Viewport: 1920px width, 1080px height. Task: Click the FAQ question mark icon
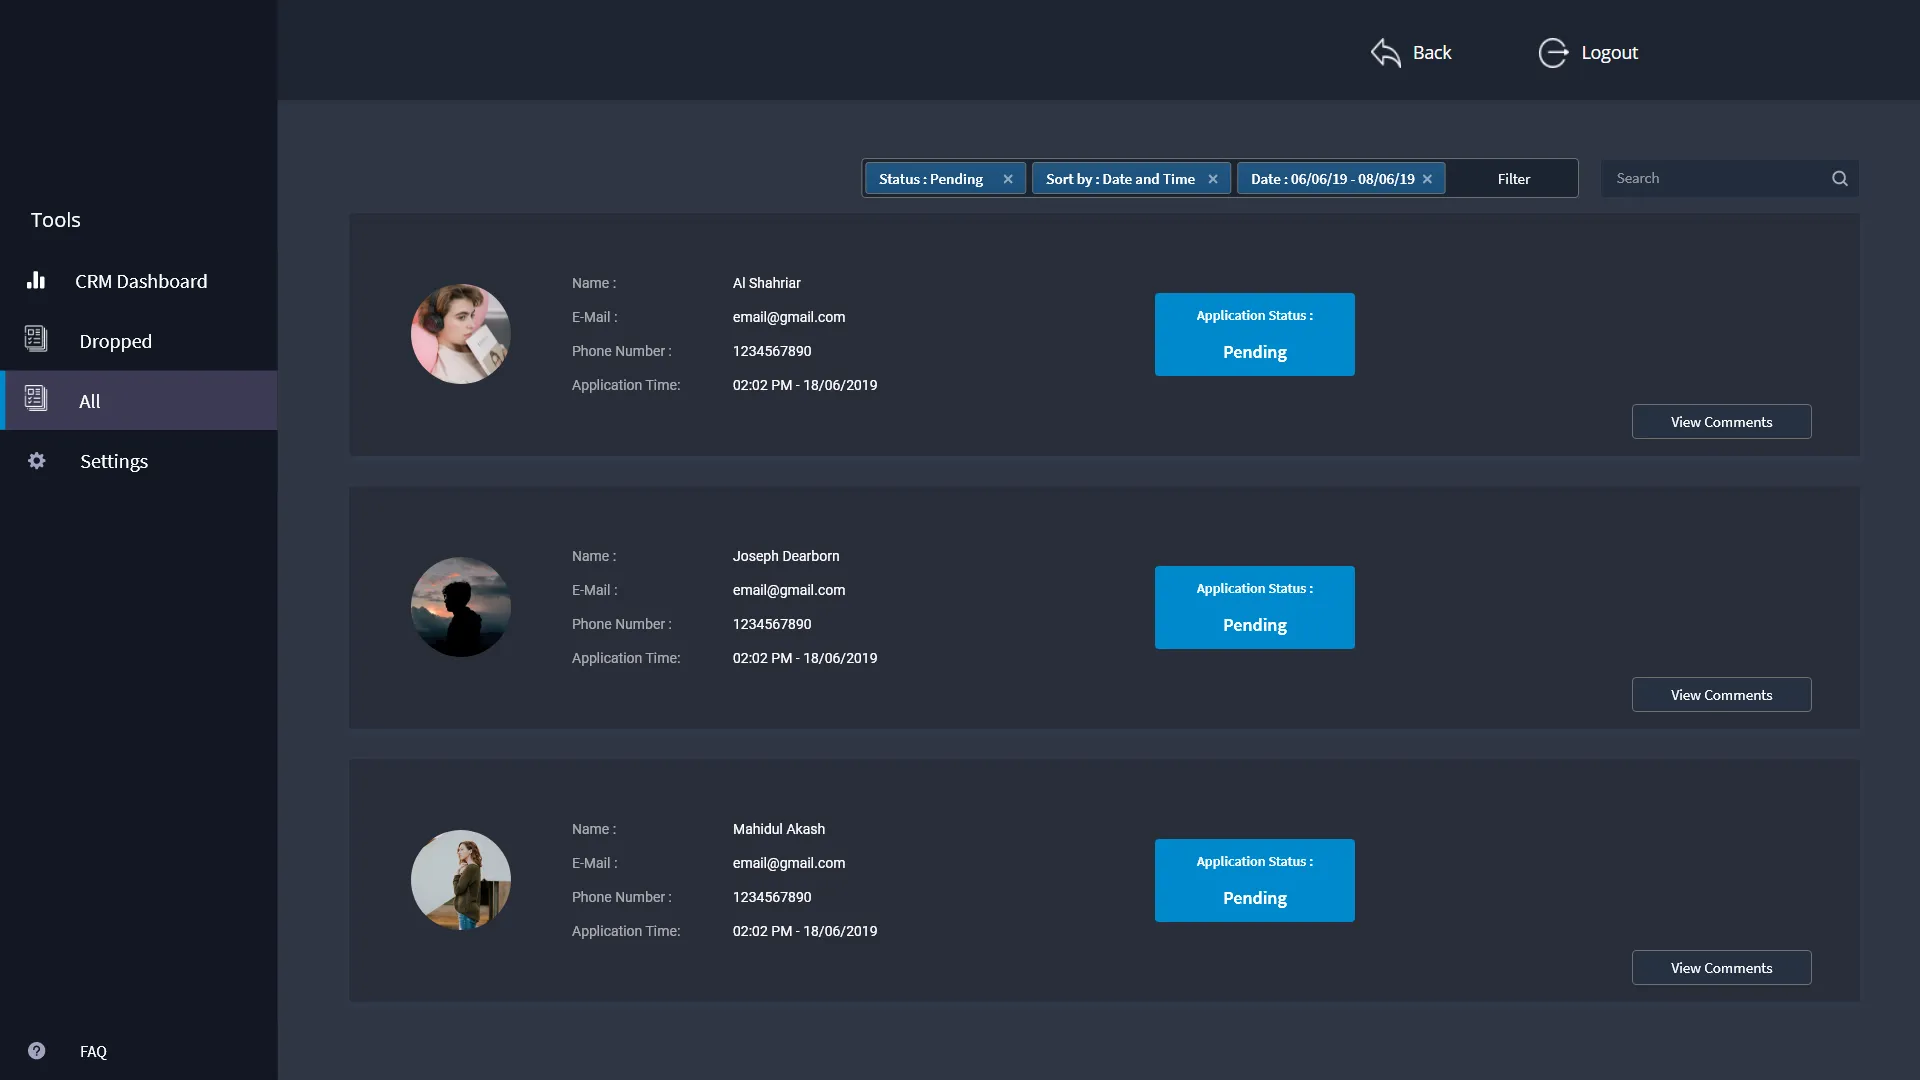coord(37,1051)
